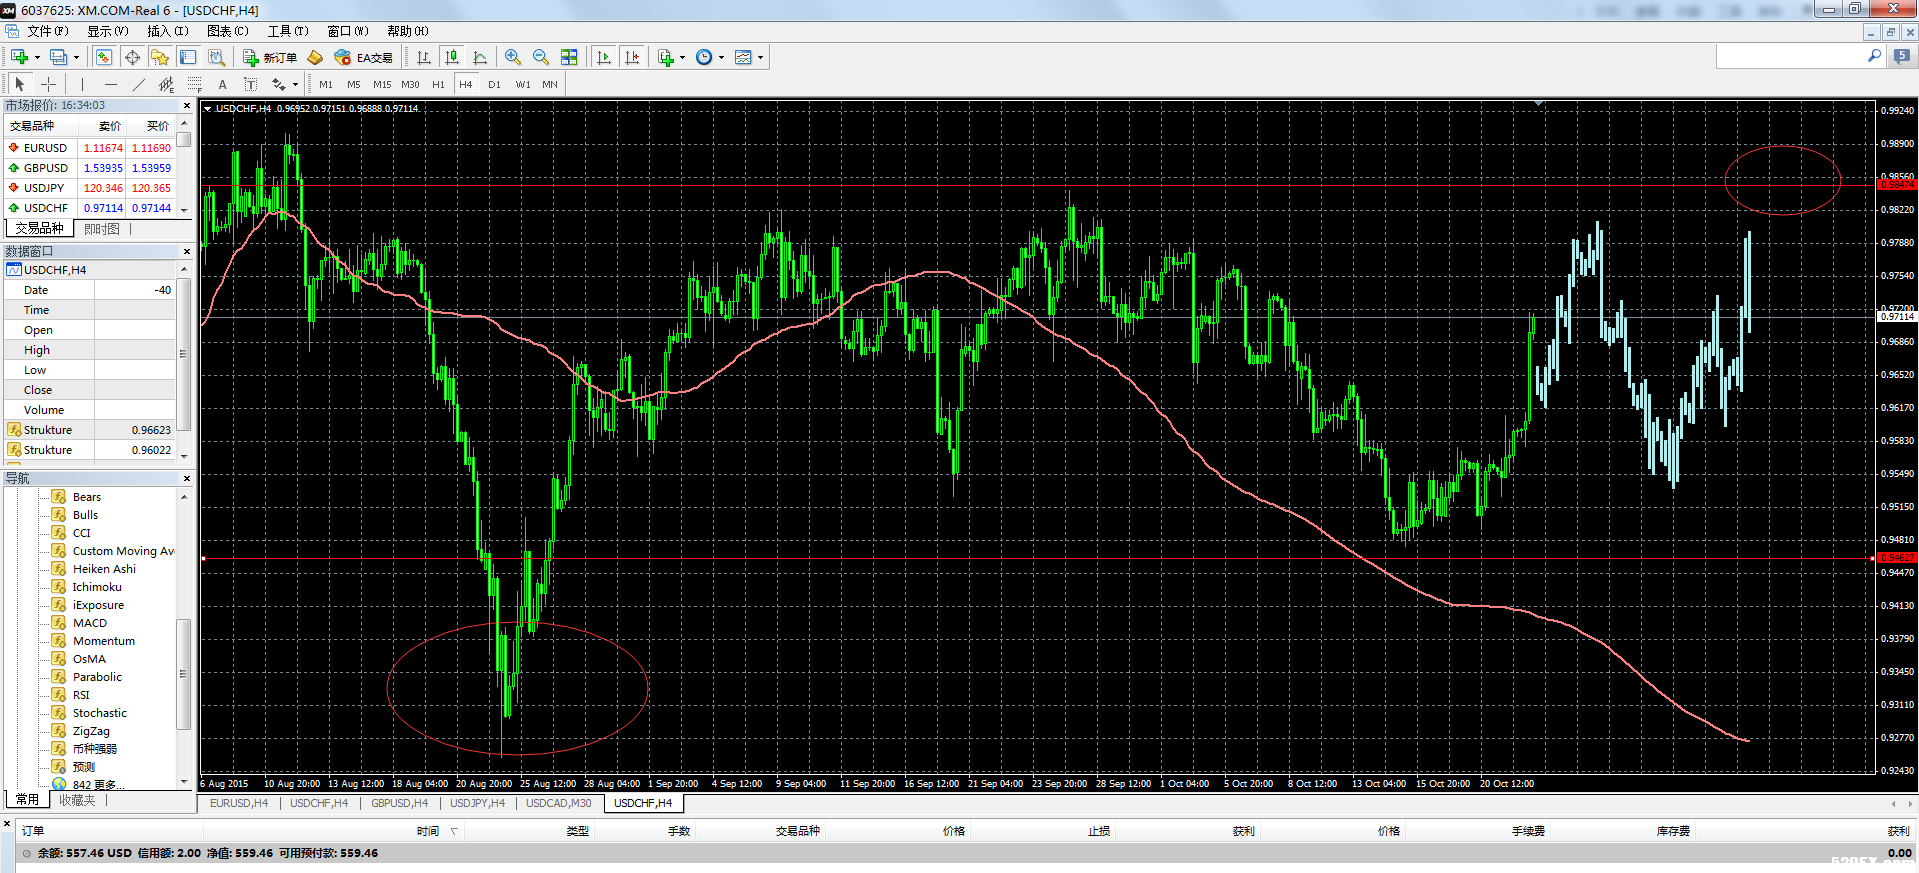Select the Text Label tool
Viewport: 1919px width, 873px height.
click(x=250, y=84)
